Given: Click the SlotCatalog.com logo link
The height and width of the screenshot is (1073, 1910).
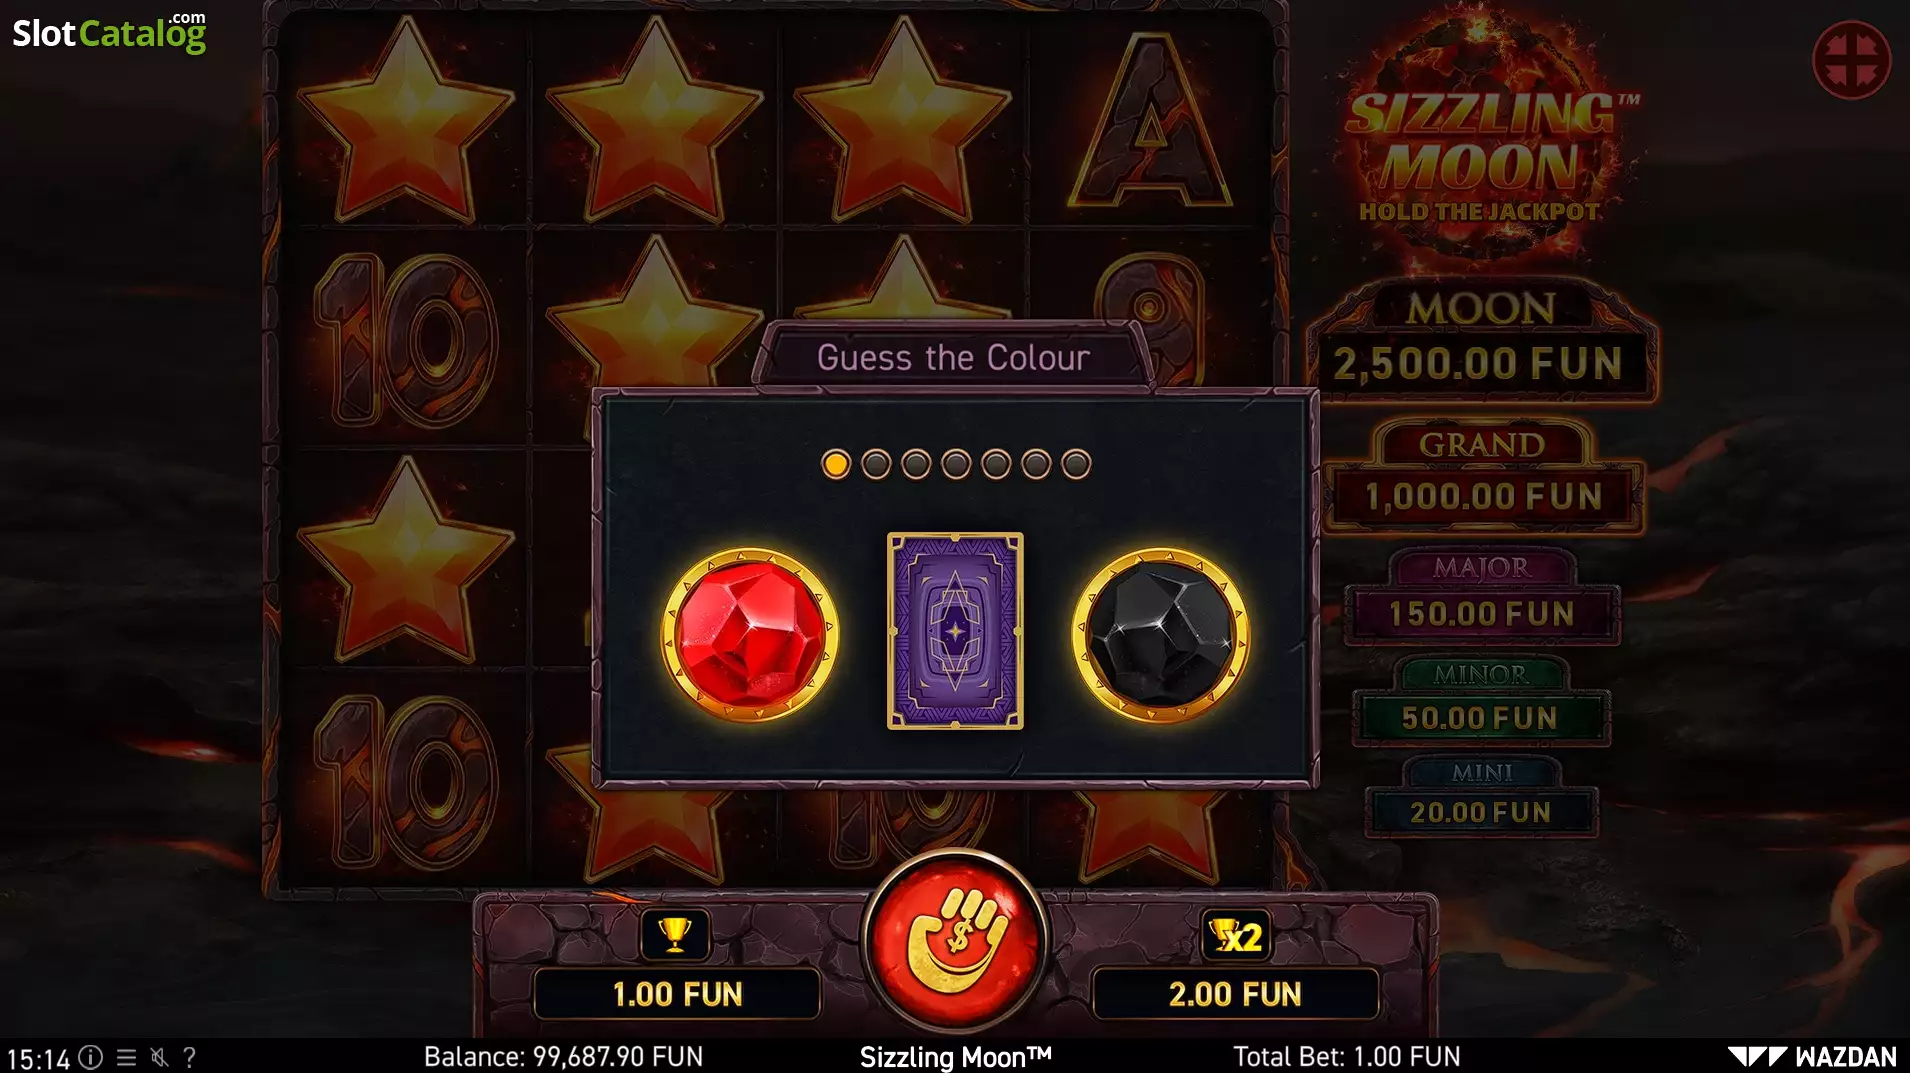Looking at the screenshot, I should [x=109, y=32].
